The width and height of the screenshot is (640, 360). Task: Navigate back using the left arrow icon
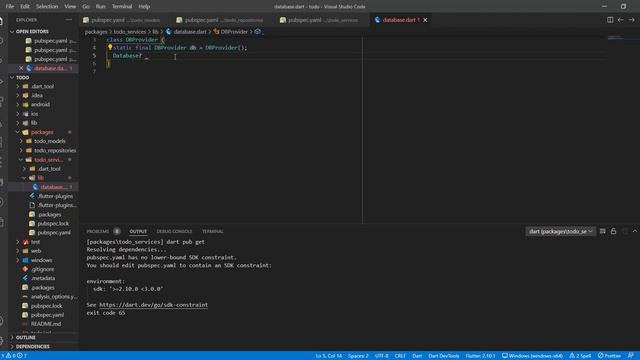(x=620, y=20)
